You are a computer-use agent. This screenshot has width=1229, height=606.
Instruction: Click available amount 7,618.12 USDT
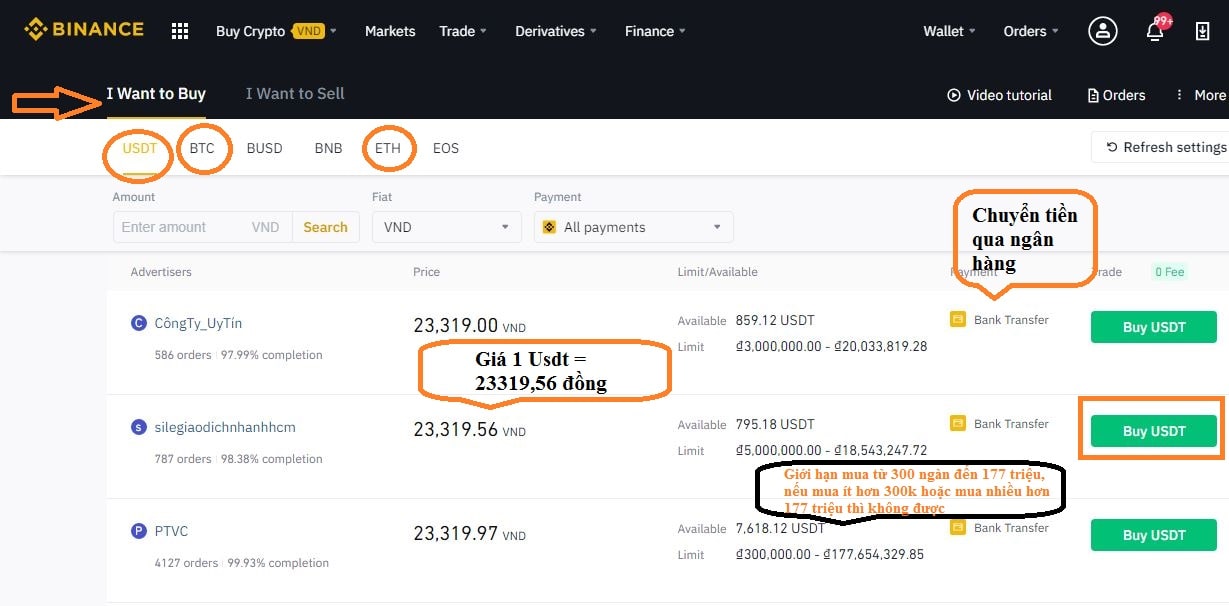pos(780,529)
